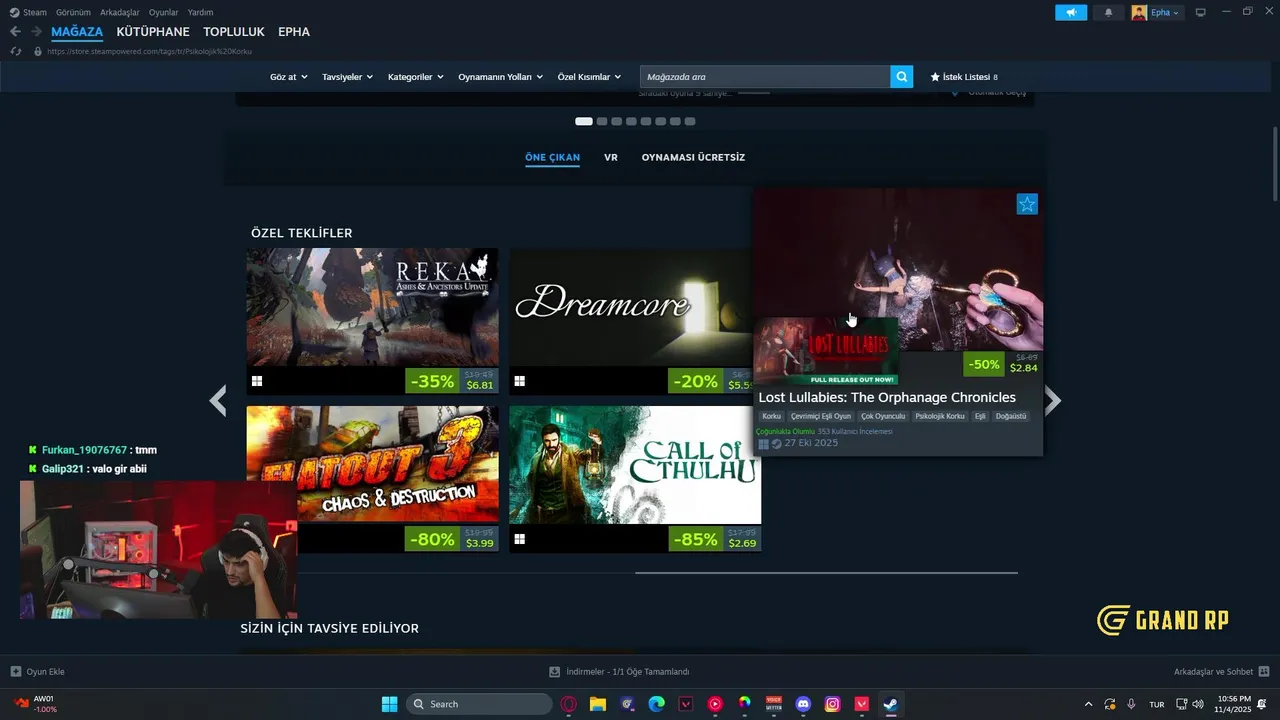Click Arkadaşlar ve Sohbet label
This screenshot has height=720, width=1280.
[1213, 672]
